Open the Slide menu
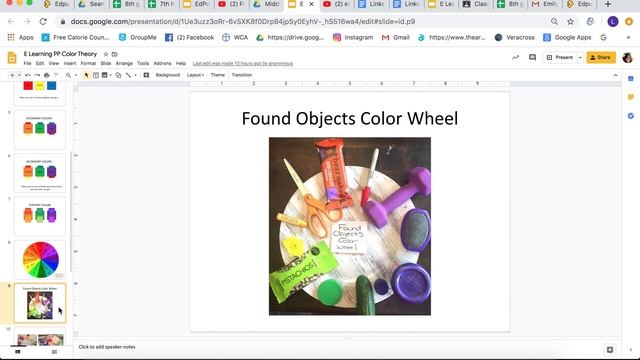 (x=106, y=64)
